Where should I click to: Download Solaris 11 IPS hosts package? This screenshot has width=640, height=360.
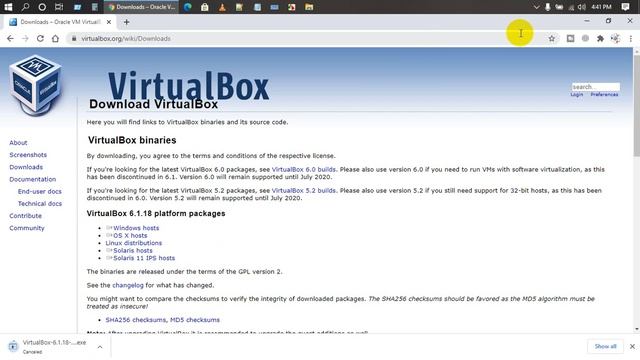(x=144, y=258)
